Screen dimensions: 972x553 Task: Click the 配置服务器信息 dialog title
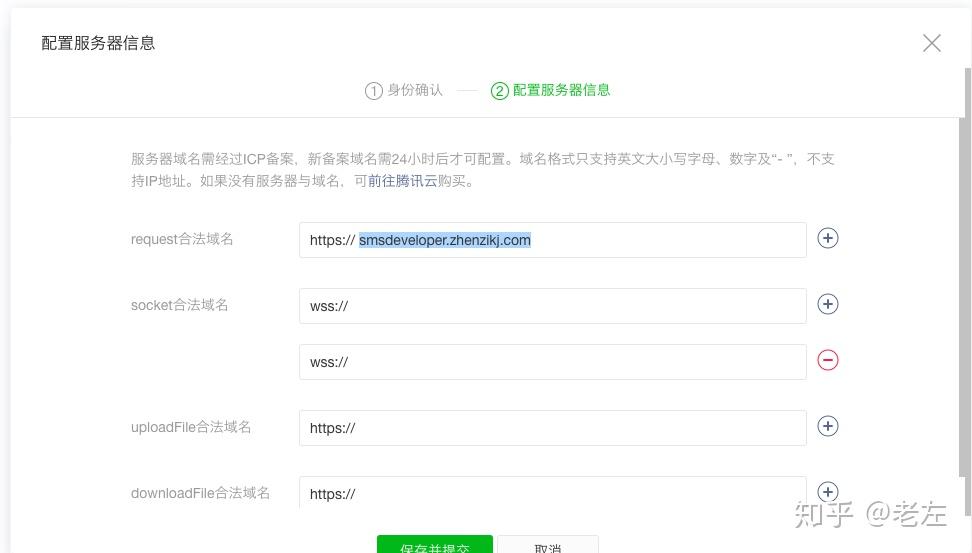(x=98, y=43)
